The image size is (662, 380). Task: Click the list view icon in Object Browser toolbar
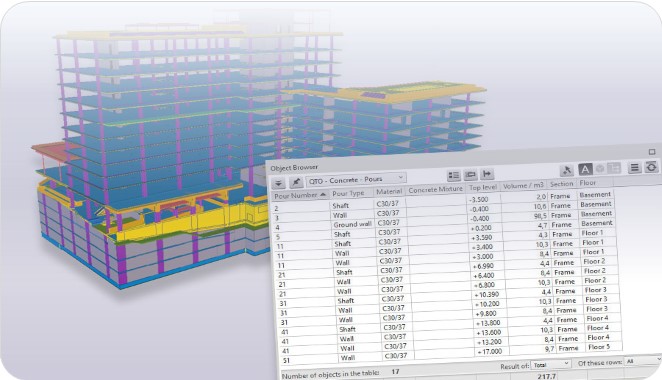point(454,175)
